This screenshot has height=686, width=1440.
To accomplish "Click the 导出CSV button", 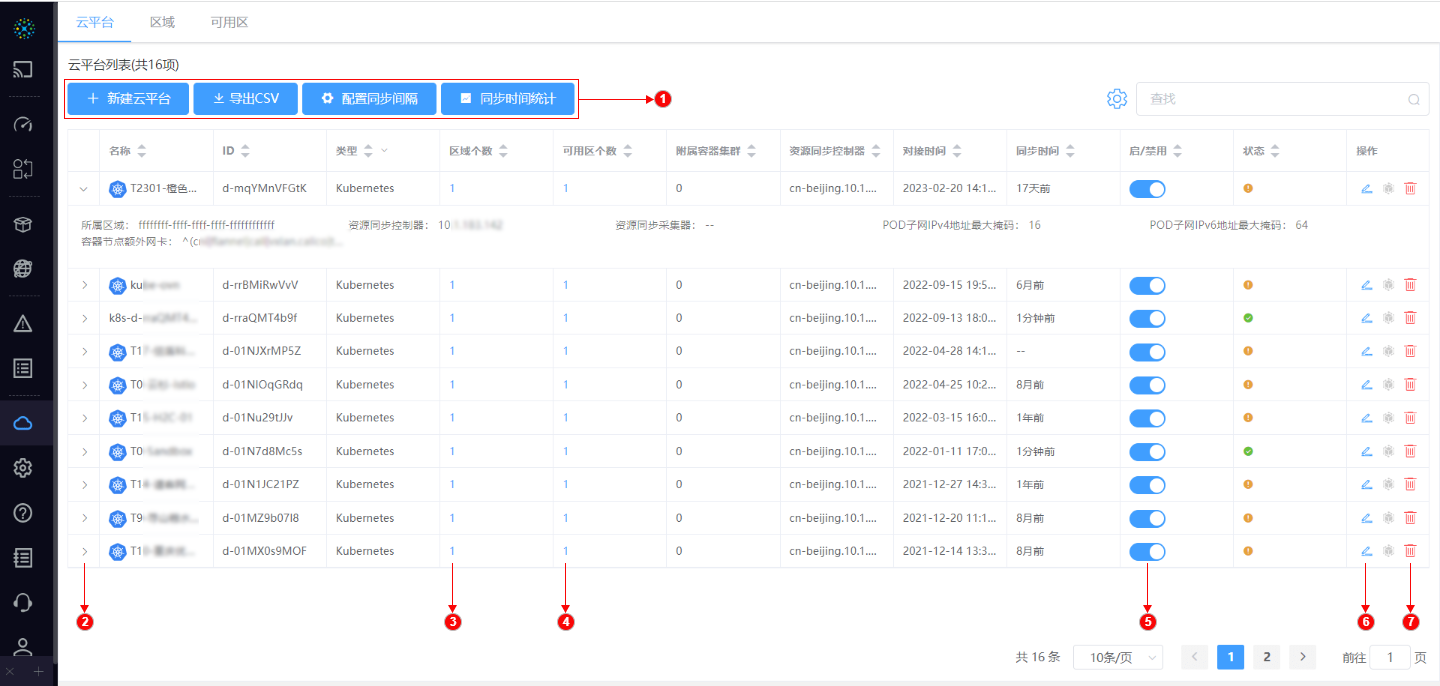I will click(x=245, y=99).
